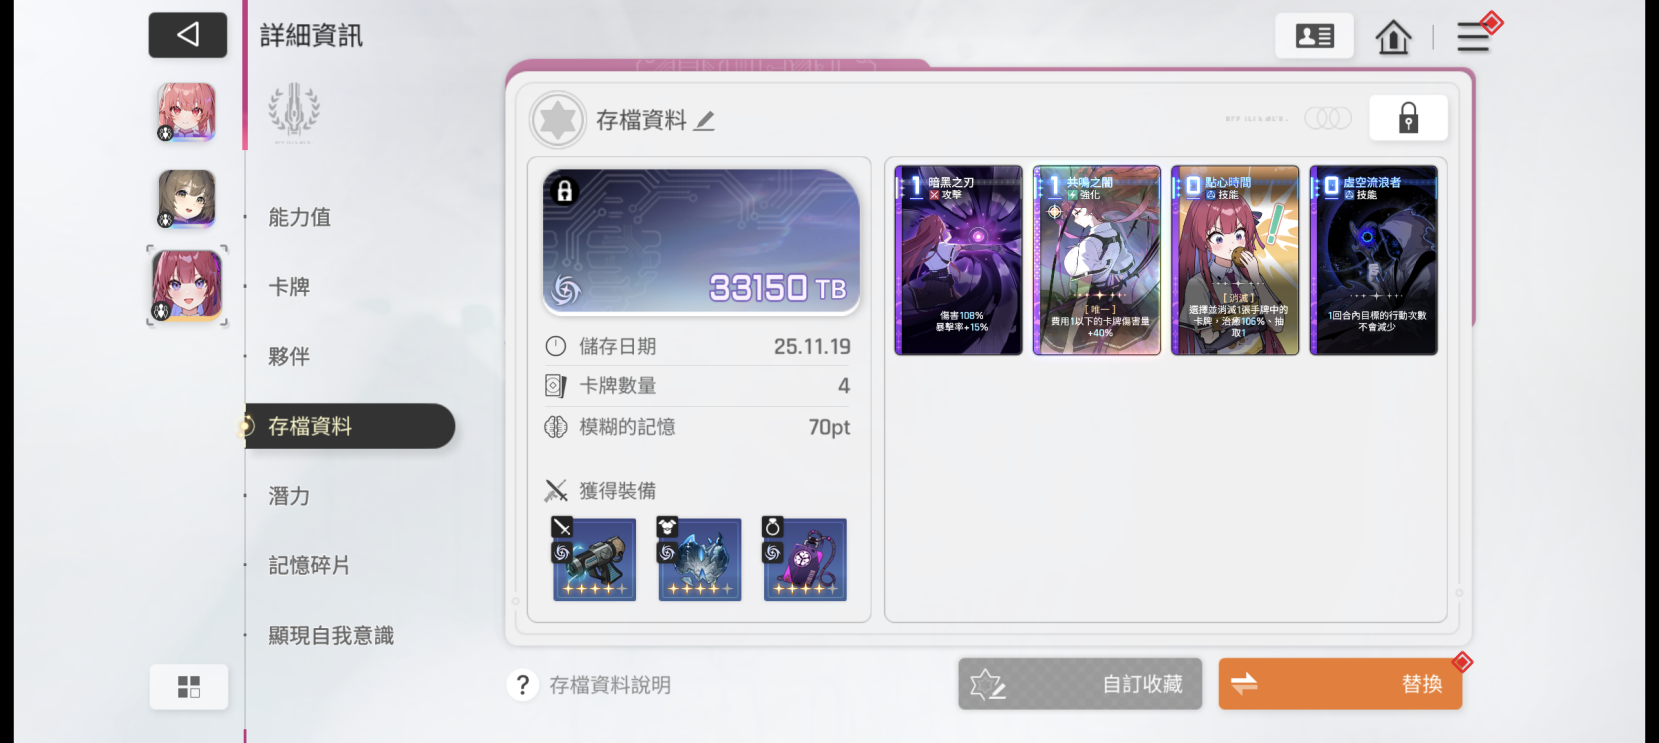1659x743 pixels.
Task: Go back with the arrow button
Action: (x=188, y=35)
